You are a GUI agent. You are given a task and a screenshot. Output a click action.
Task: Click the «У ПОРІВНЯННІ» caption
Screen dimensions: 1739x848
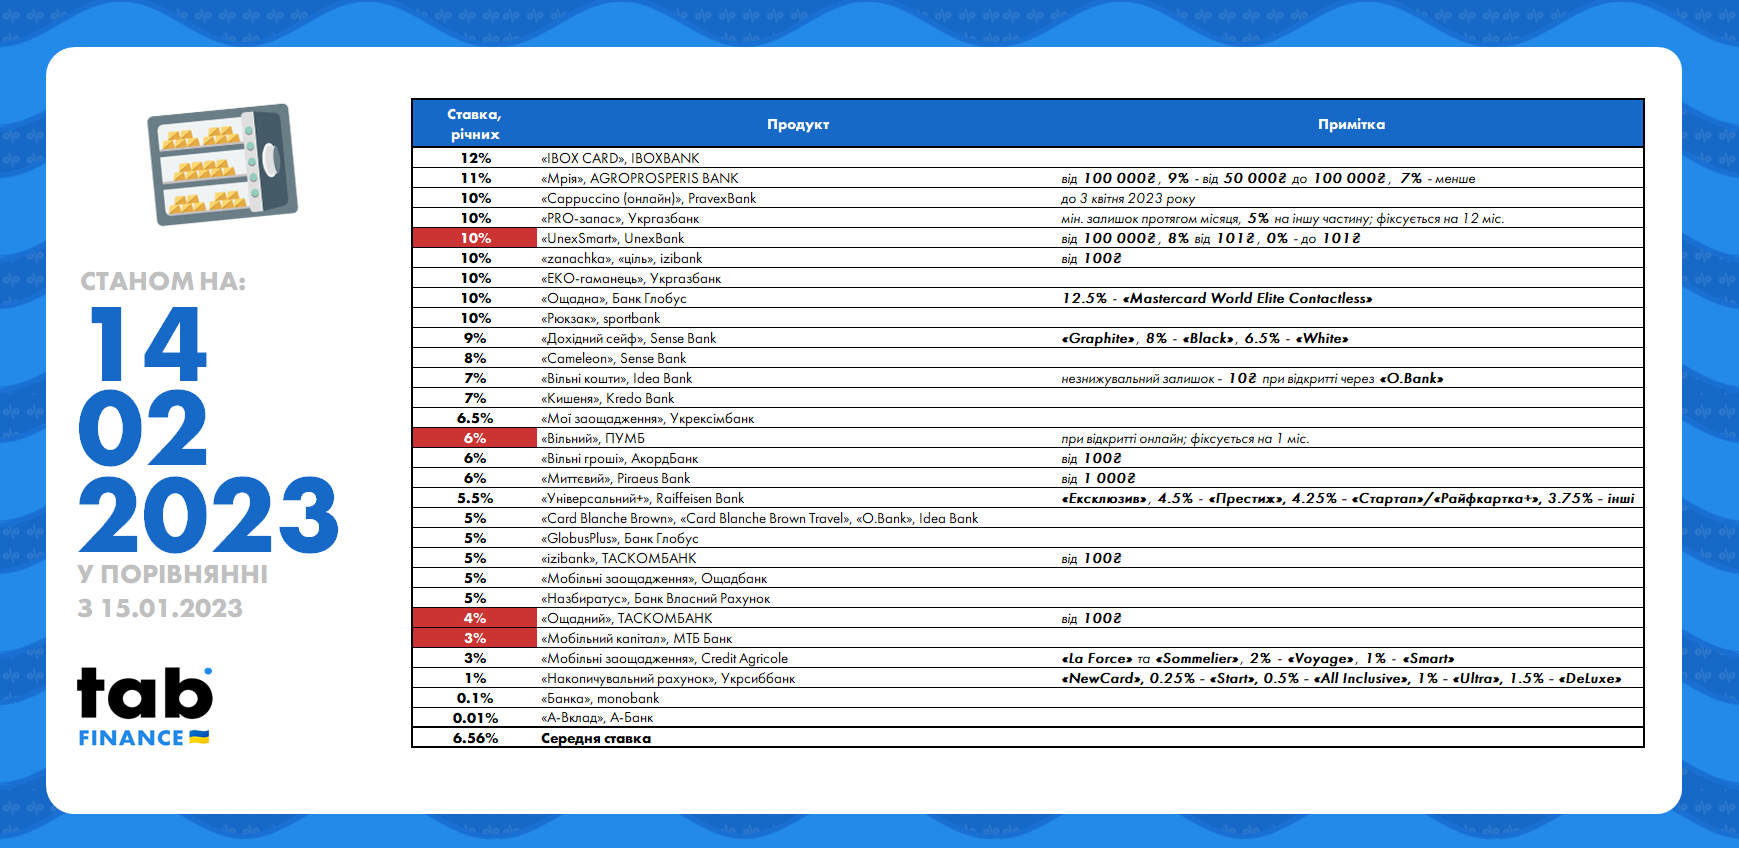[173, 574]
